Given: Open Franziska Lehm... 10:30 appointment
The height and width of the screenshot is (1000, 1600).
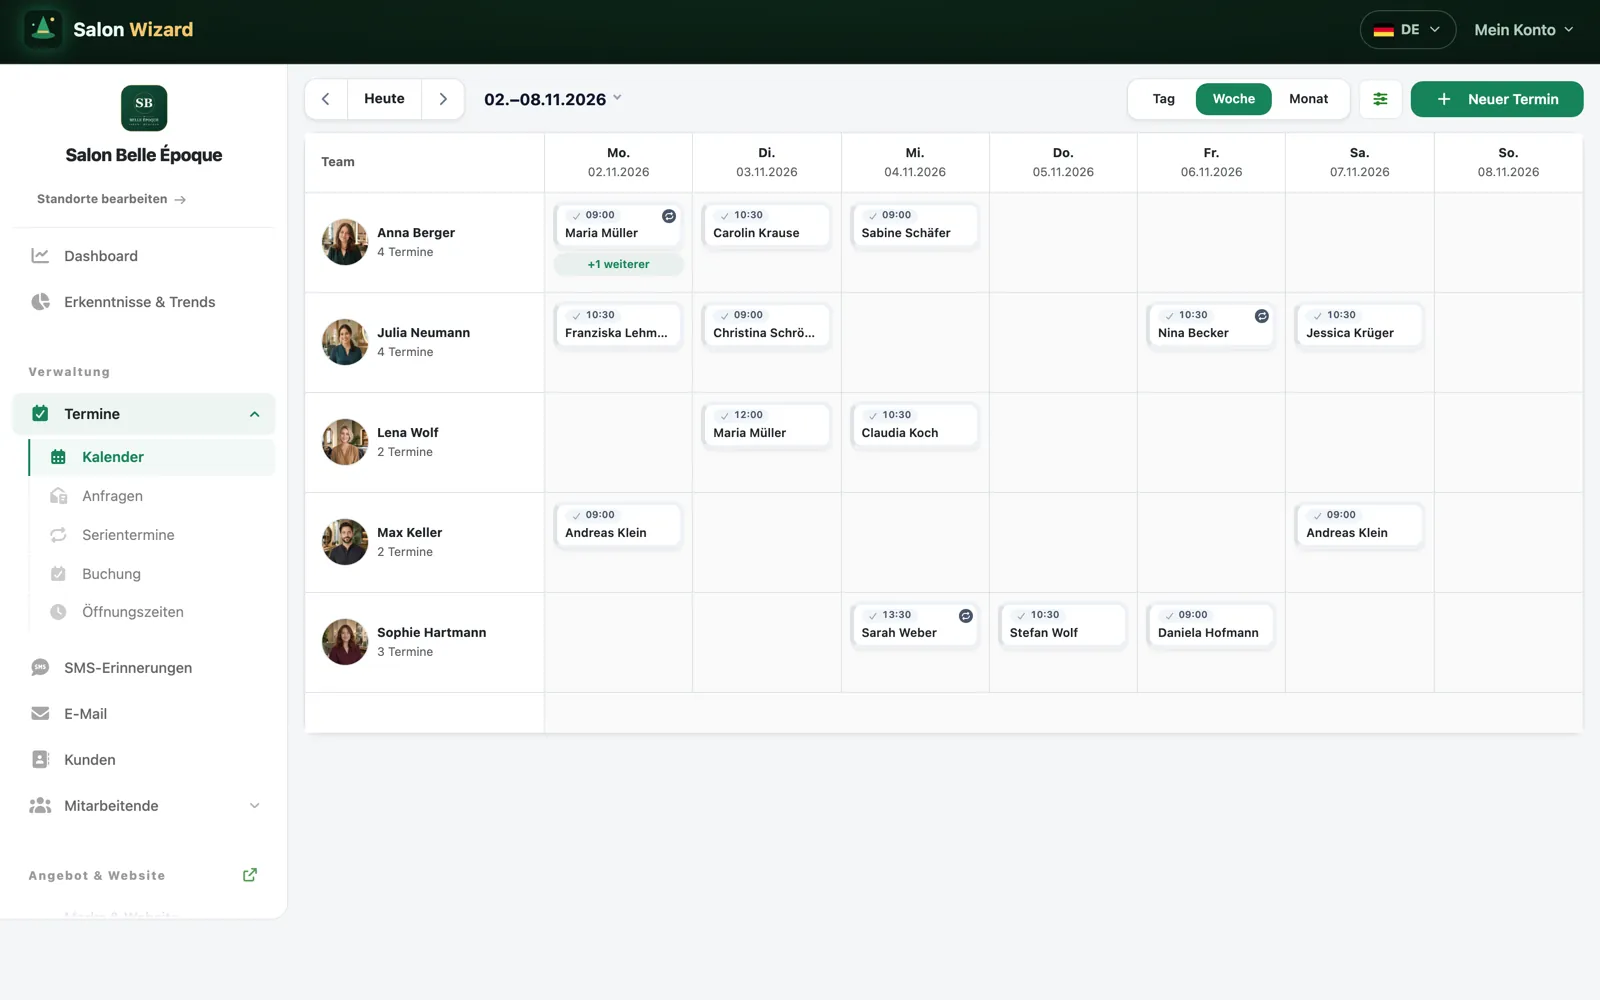Looking at the screenshot, I should pyautogui.click(x=618, y=325).
